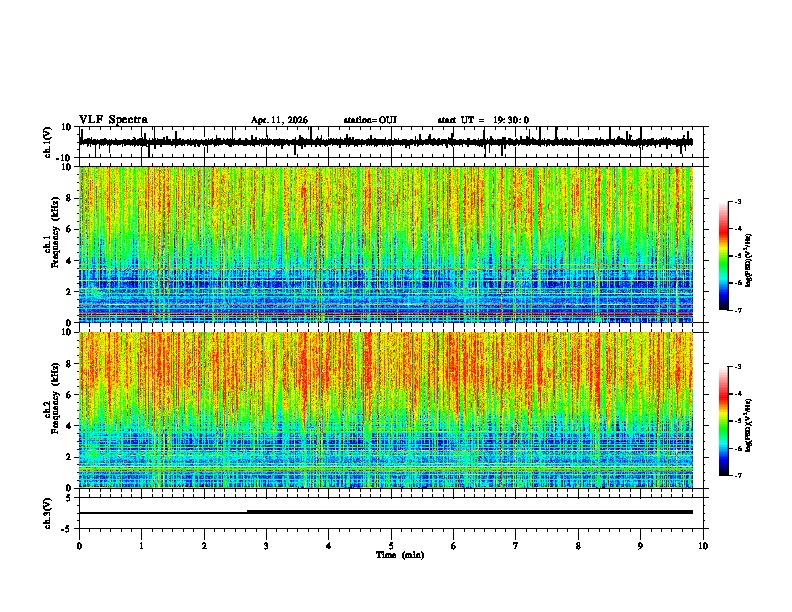This screenshot has height=612, width=792.
Task: Click time axis tick label "9"
Action: click(x=640, y=545)
